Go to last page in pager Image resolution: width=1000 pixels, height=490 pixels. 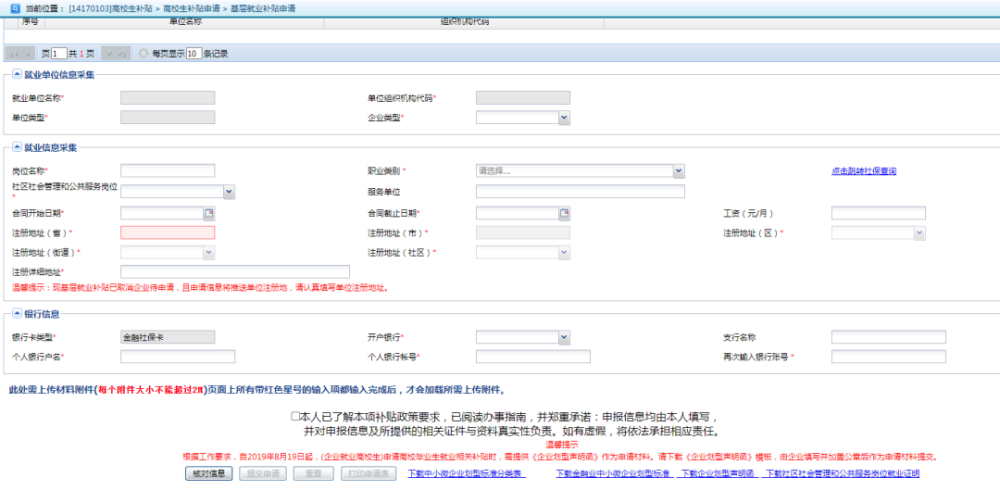coord(122,54)
